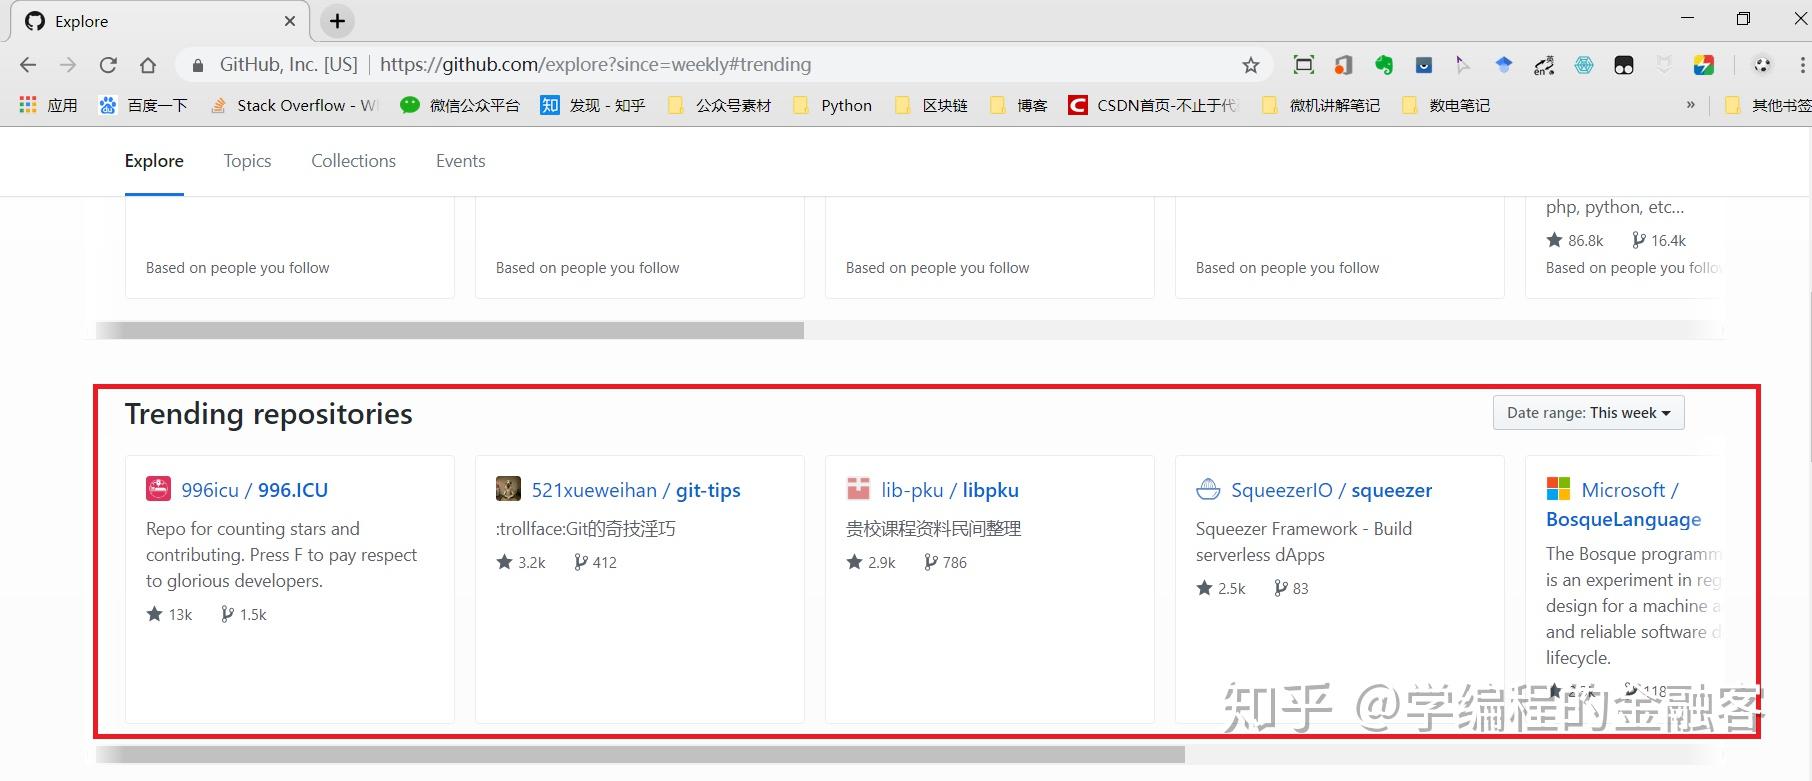Switch to the Topics tab

pos(247,161)
